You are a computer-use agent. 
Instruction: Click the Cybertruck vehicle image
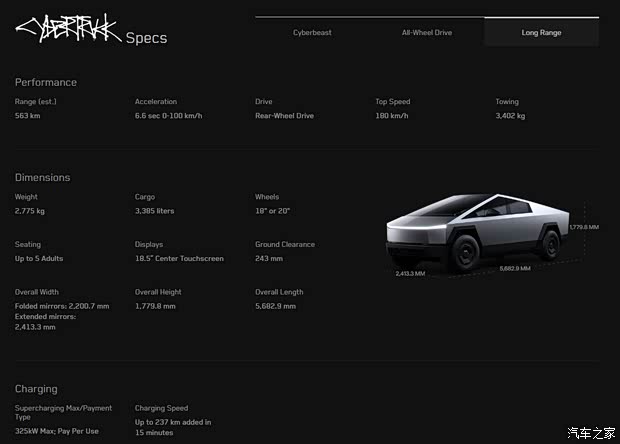(x=475, y=235)
